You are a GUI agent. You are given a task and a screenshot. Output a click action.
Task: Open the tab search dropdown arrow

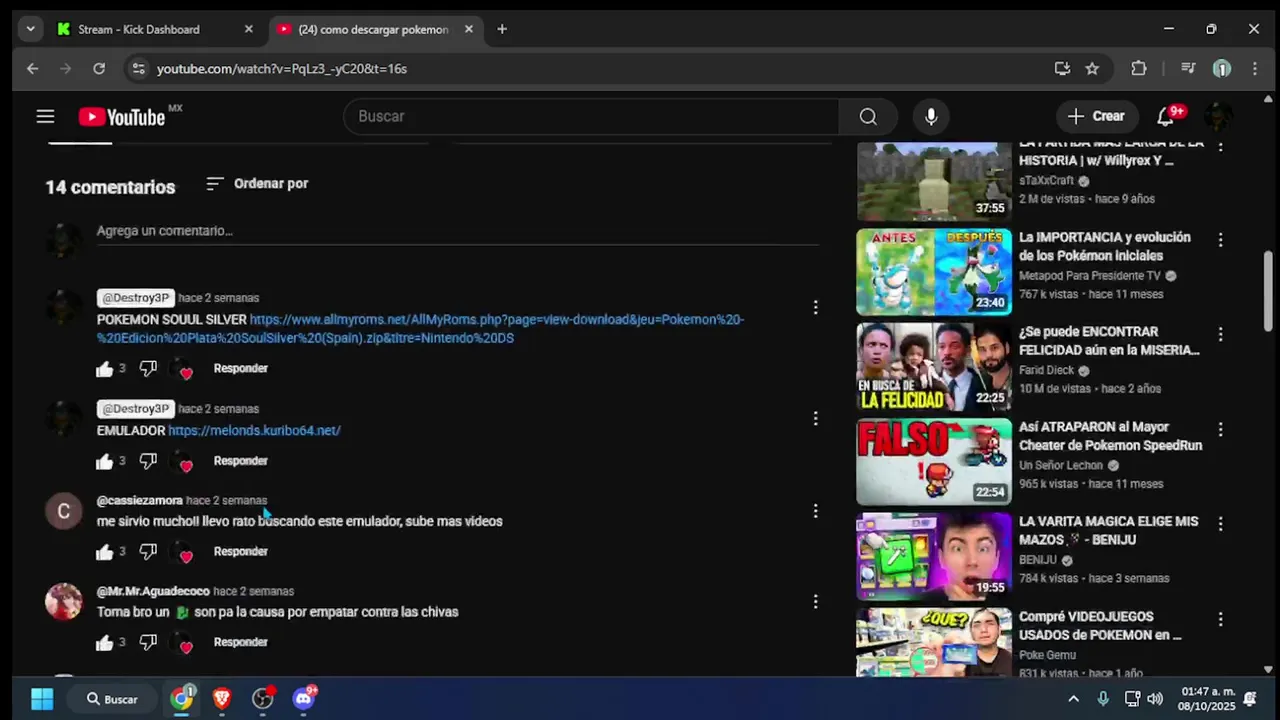tap(30, 29)
